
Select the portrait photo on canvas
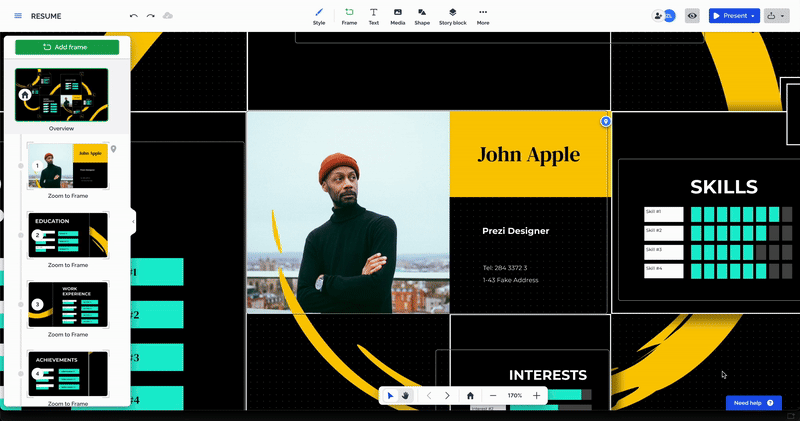(348, 212)
